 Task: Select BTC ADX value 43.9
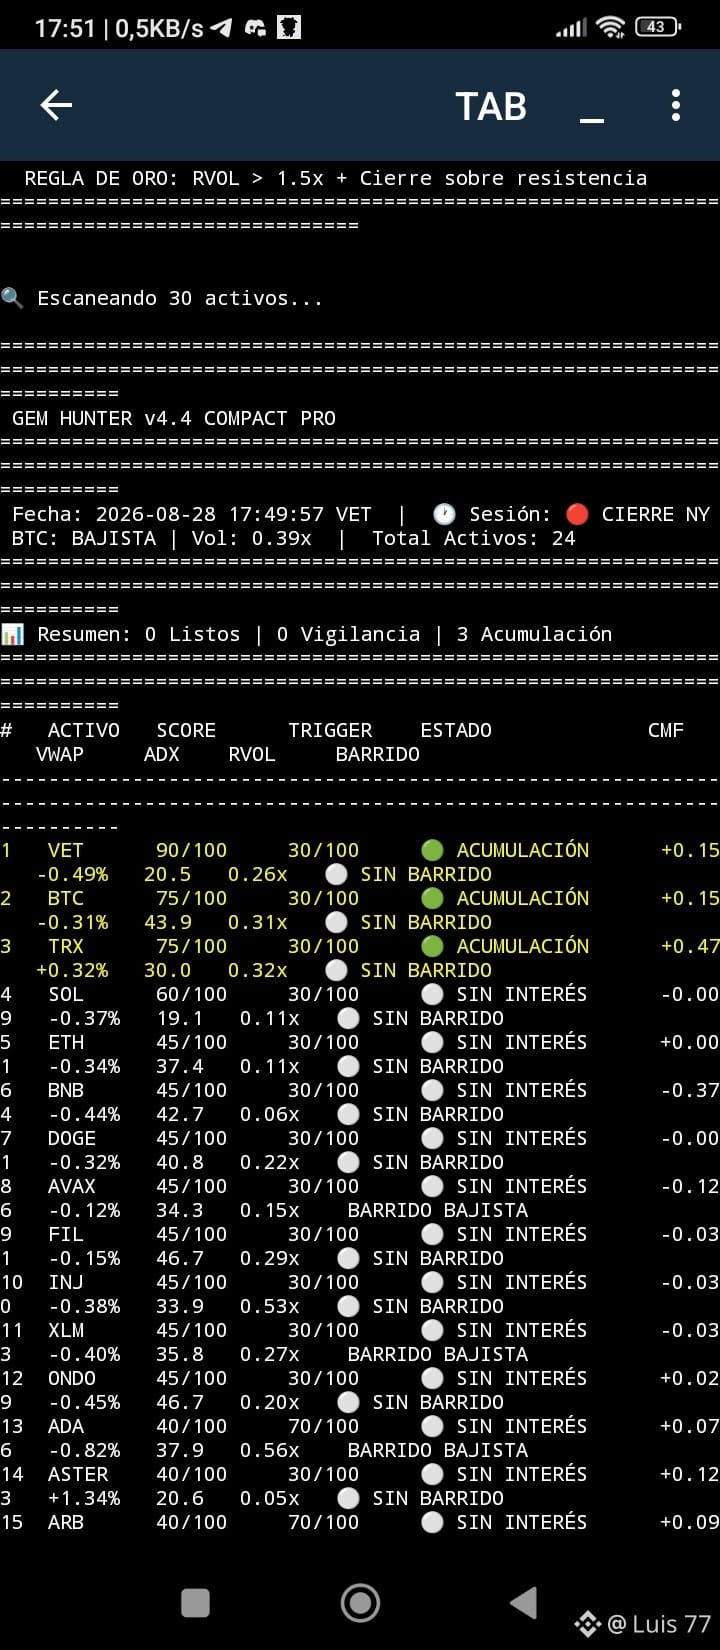[x=168, y=922]
